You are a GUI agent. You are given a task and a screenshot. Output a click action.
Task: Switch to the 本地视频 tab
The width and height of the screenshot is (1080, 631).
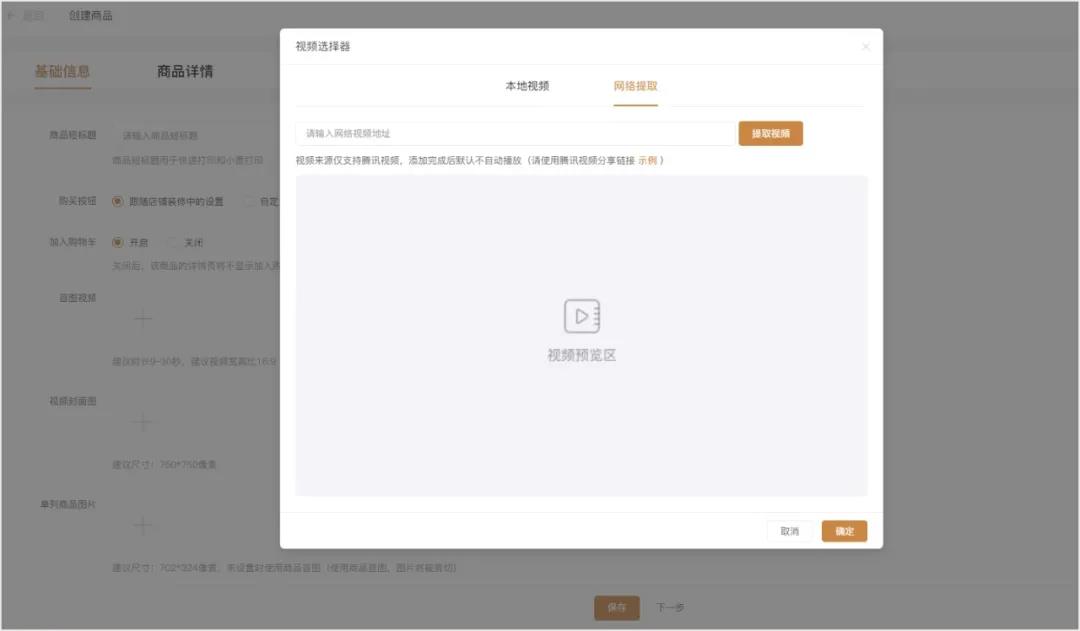point(527,86)
